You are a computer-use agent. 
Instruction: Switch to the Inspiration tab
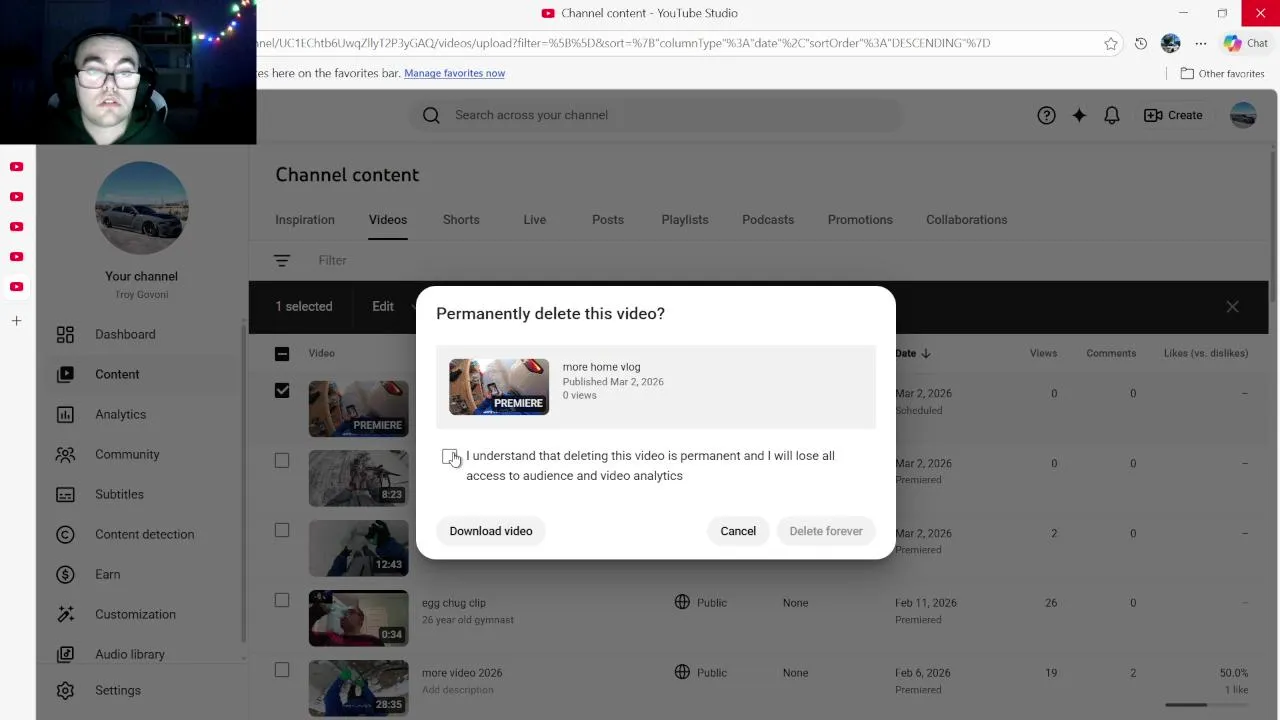(x=305, y=220)
